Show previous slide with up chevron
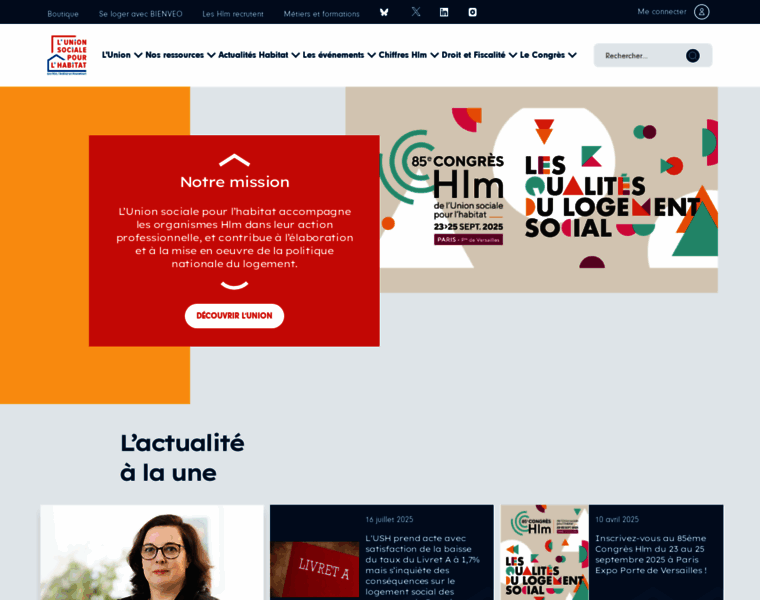The height and width of the screenshot is (600, 760). (235, 160)
